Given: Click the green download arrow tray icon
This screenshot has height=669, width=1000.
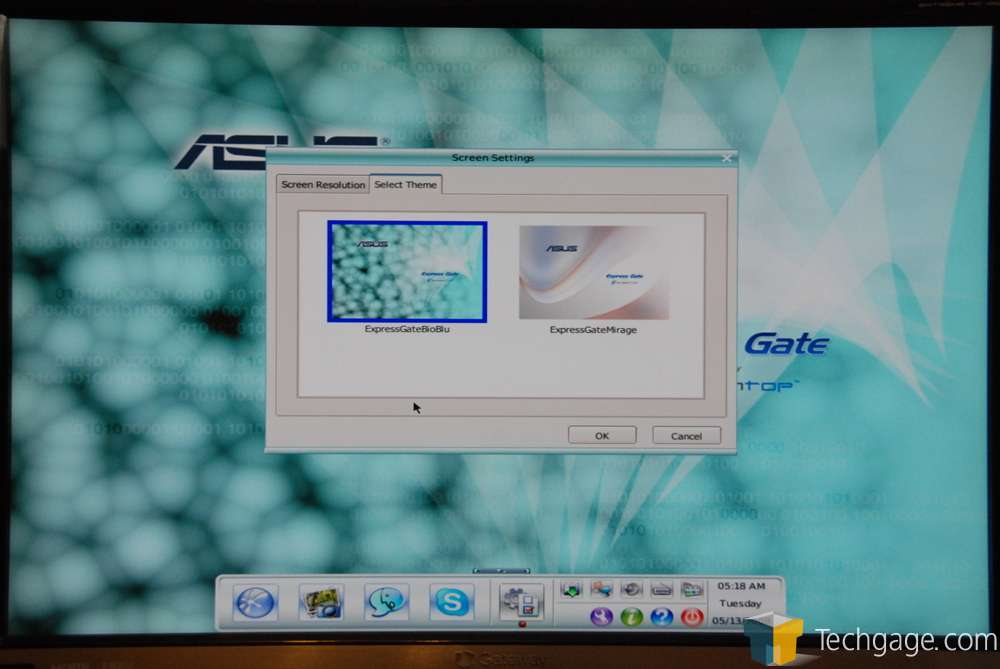Looking at the screenshot, I should click(x=571, y=590).
